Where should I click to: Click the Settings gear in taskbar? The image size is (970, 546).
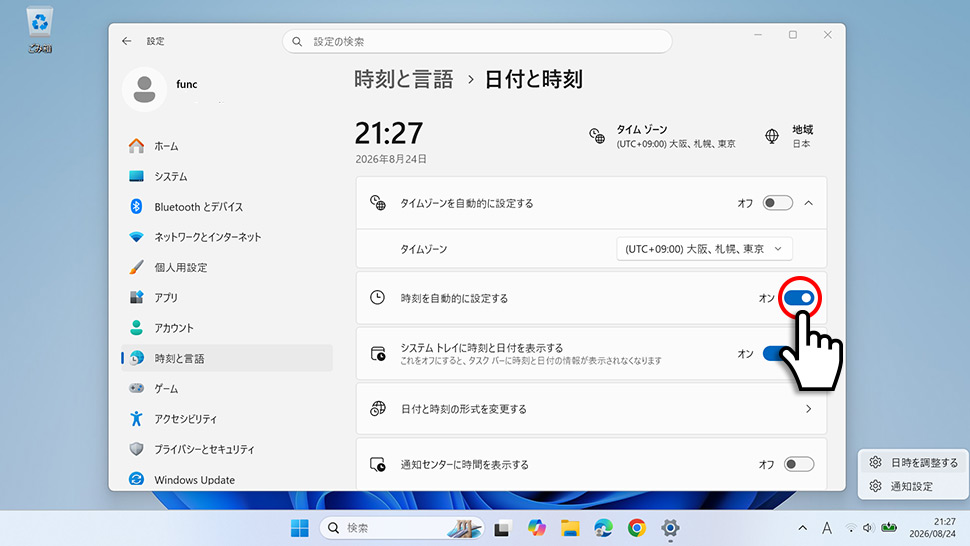pos(670,528)
